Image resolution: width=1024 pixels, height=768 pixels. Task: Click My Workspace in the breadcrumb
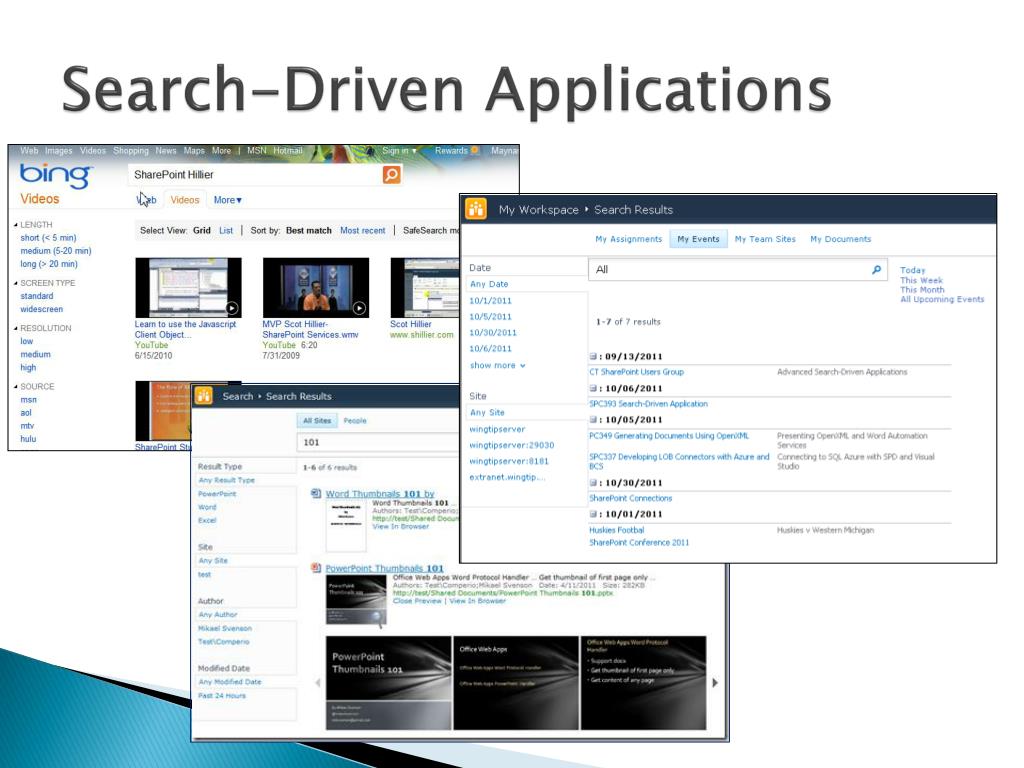539,210
